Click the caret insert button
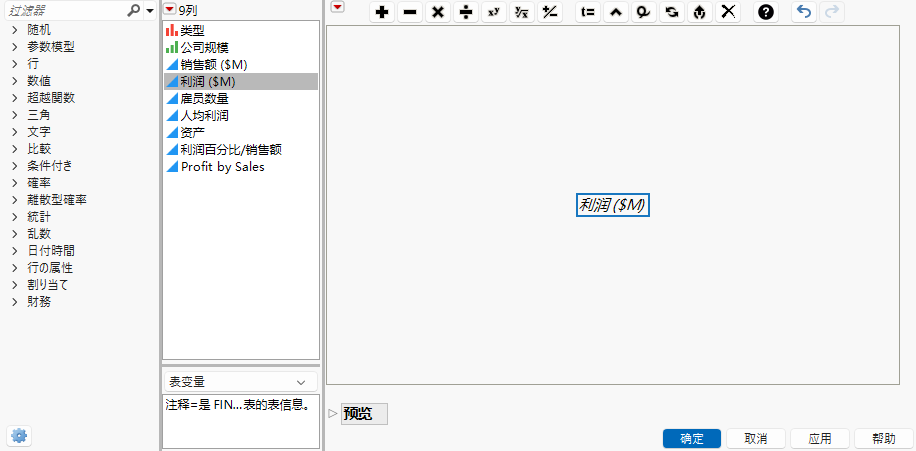Screen dimensions: 916x451 [x=616, y=12]
